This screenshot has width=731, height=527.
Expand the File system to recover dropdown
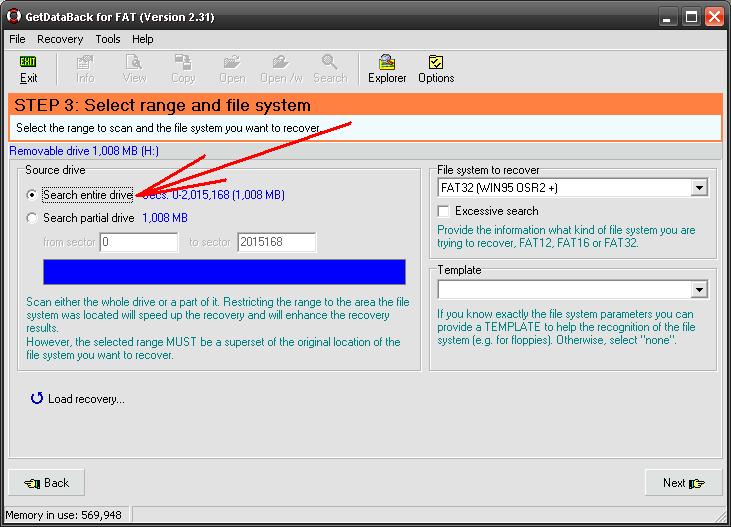pyautogui.click(x=699, y=188)
